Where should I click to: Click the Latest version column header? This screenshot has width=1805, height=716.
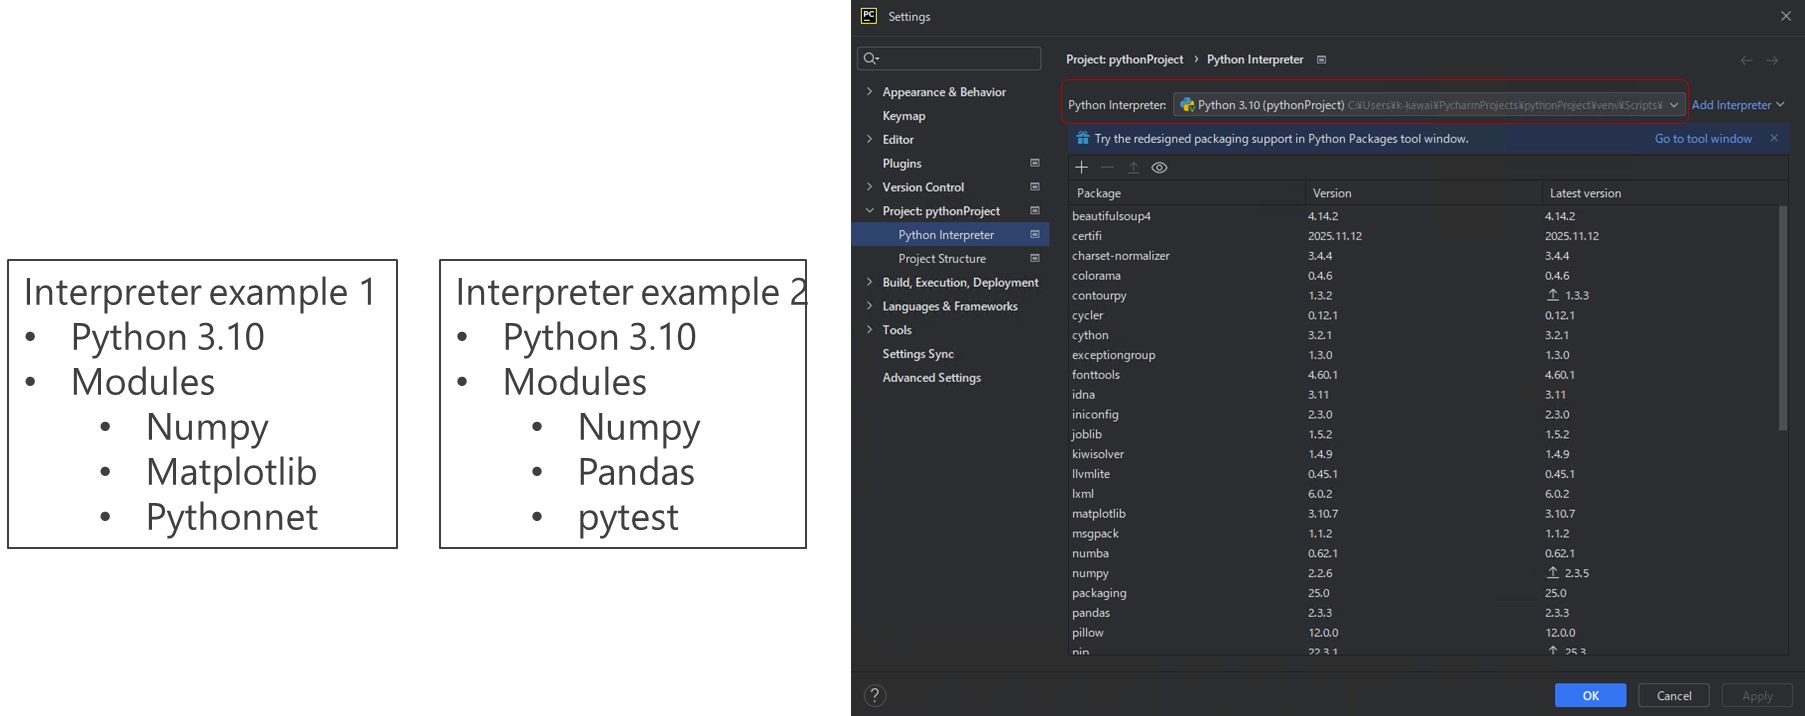[x=1661, y=193]
